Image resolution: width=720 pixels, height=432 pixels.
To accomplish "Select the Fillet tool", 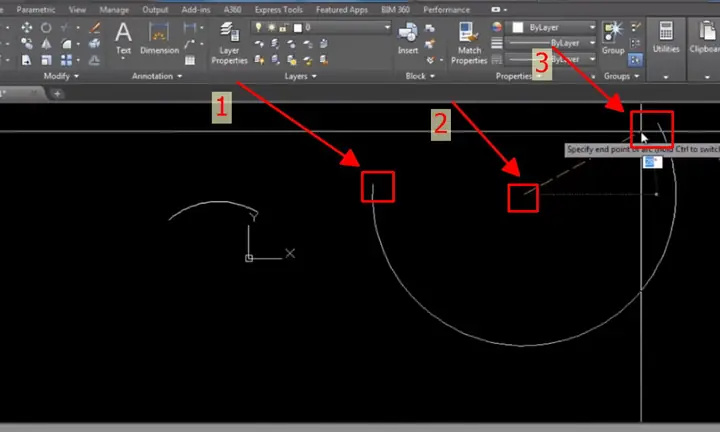I will [66, 44].
